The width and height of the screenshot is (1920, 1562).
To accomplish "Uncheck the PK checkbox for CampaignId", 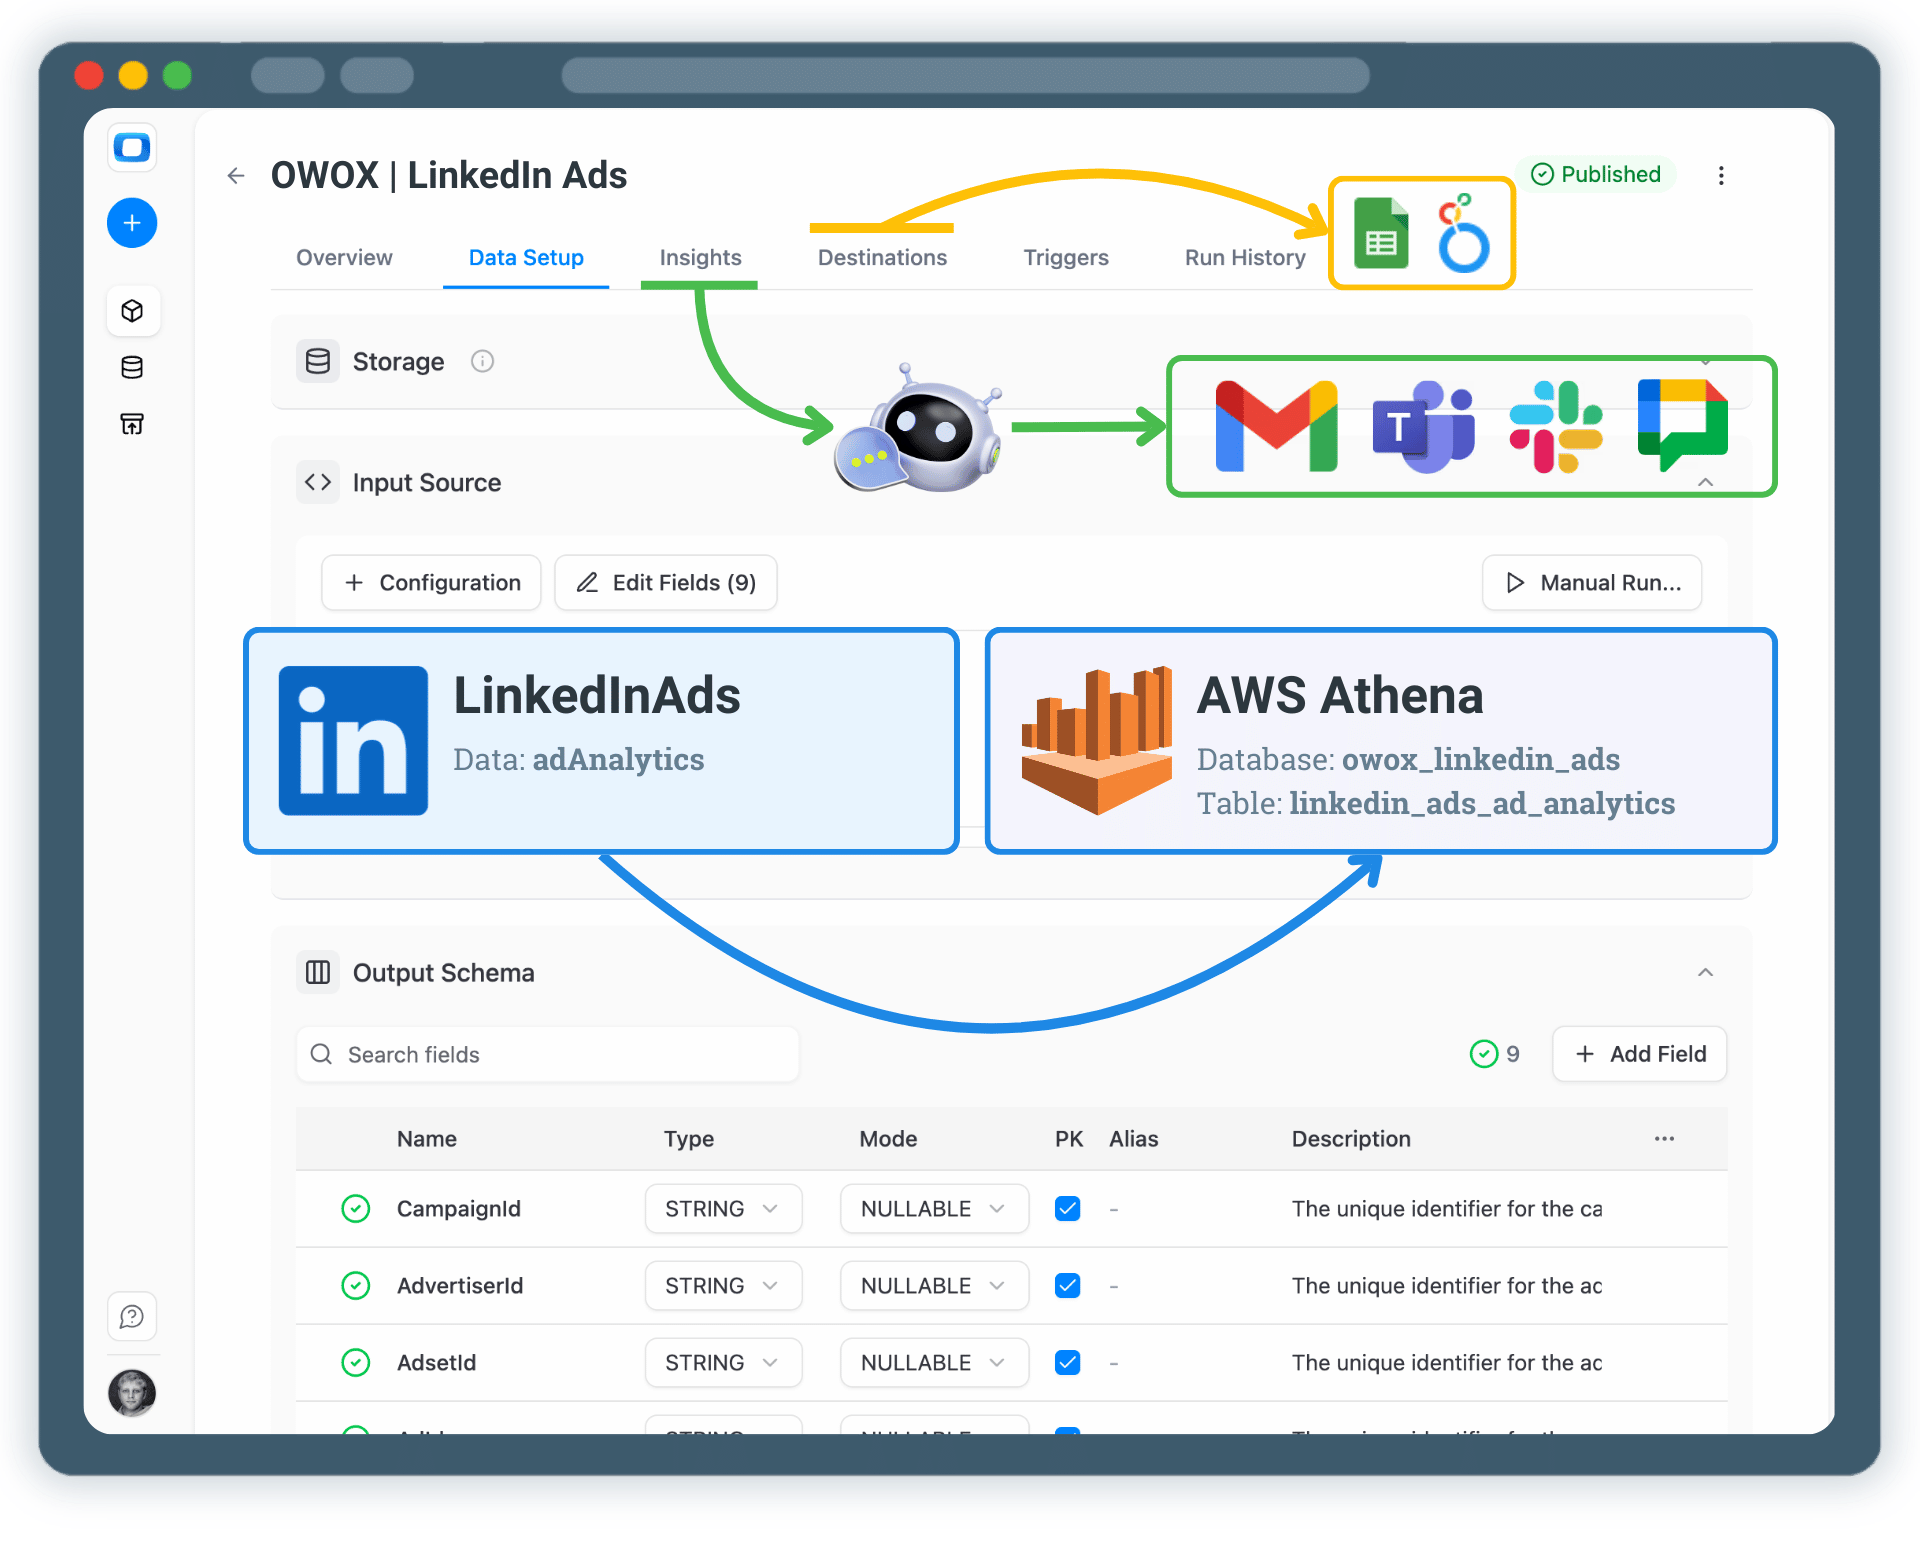I will [1067, 1208].
